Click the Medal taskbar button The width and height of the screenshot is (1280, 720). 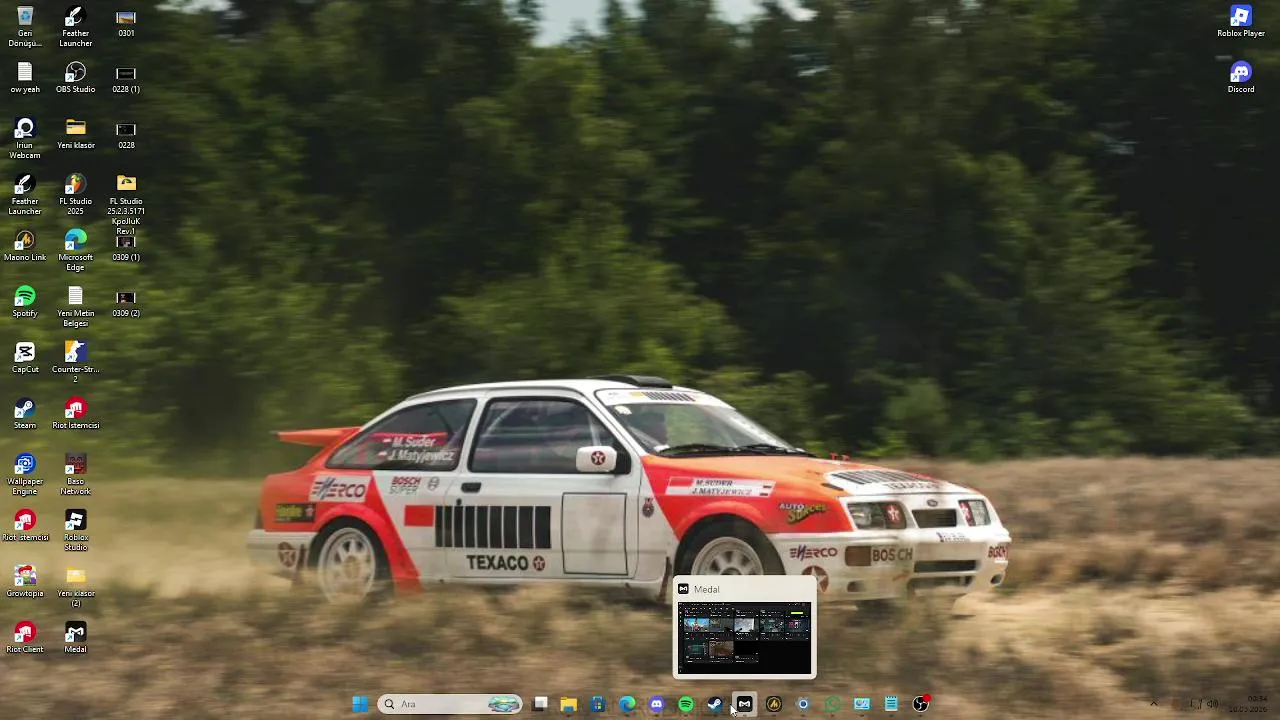point(744,704)
